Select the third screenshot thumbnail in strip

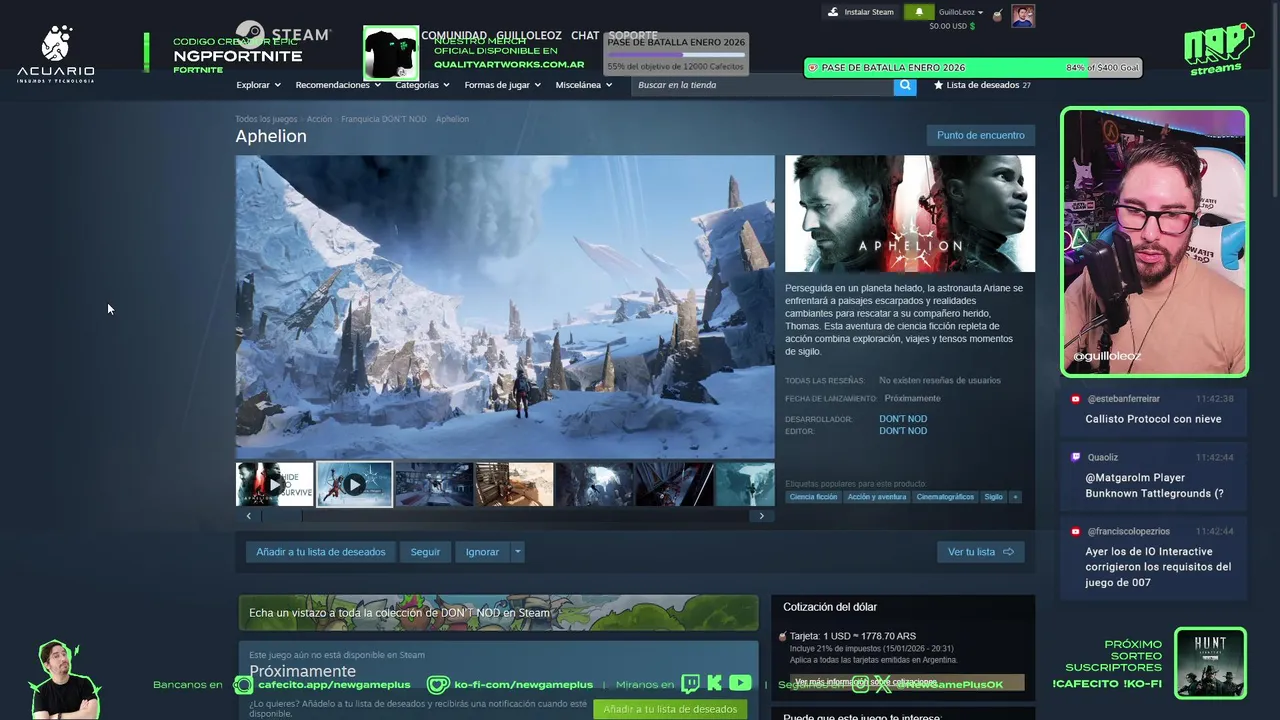coord(434,484)
